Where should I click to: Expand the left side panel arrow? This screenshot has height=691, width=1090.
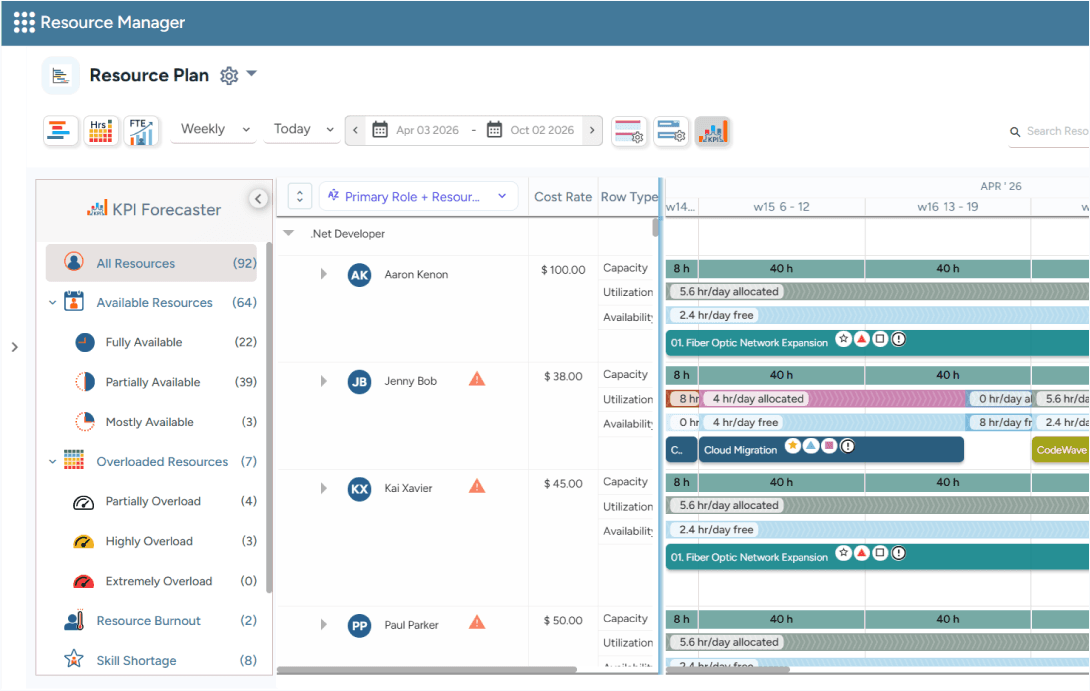coord(15,347)
